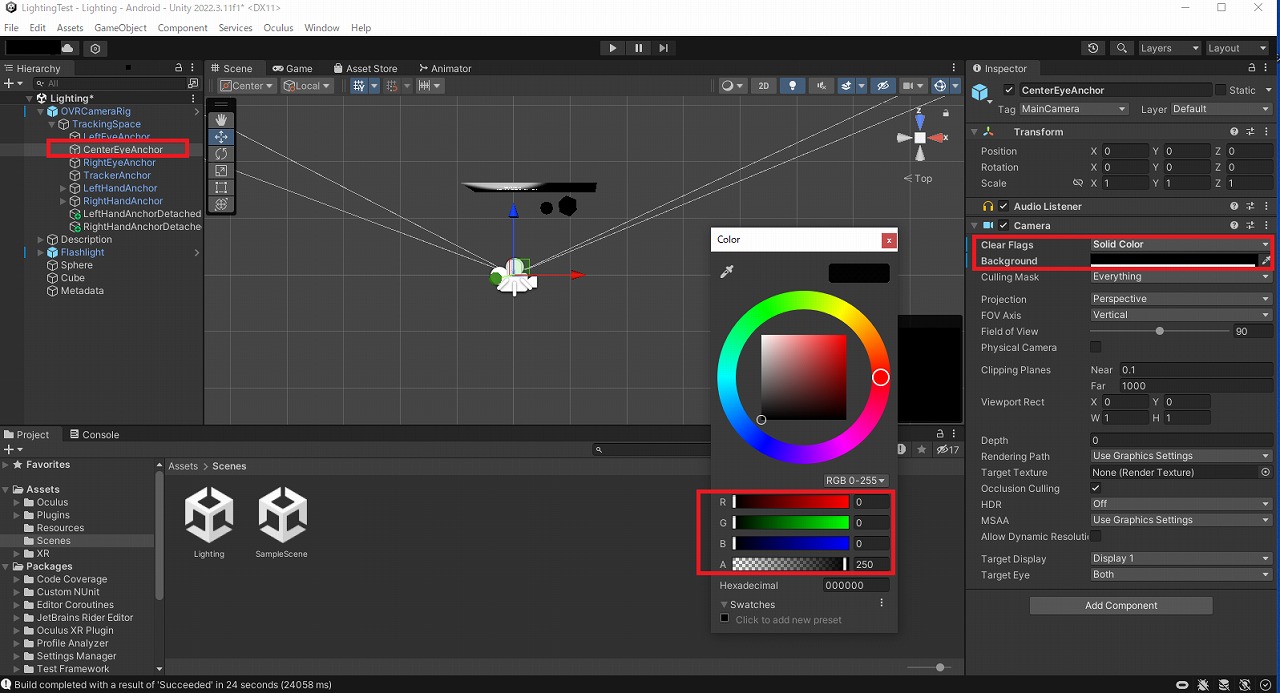Select the Scale tool

coord(221,171)
